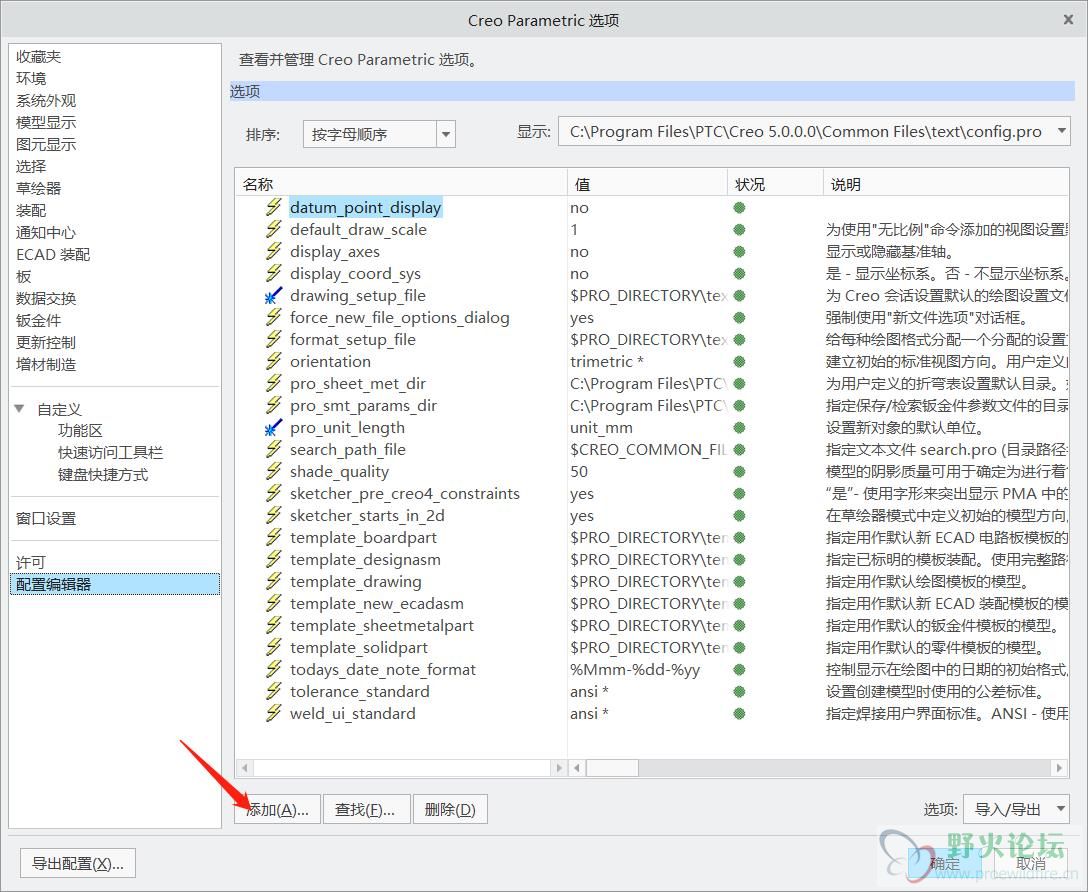Image resolution: width=1088 pixels, height=892 pixels.
Task: Select 环境 in the left panel
Action: click(31, 78)
